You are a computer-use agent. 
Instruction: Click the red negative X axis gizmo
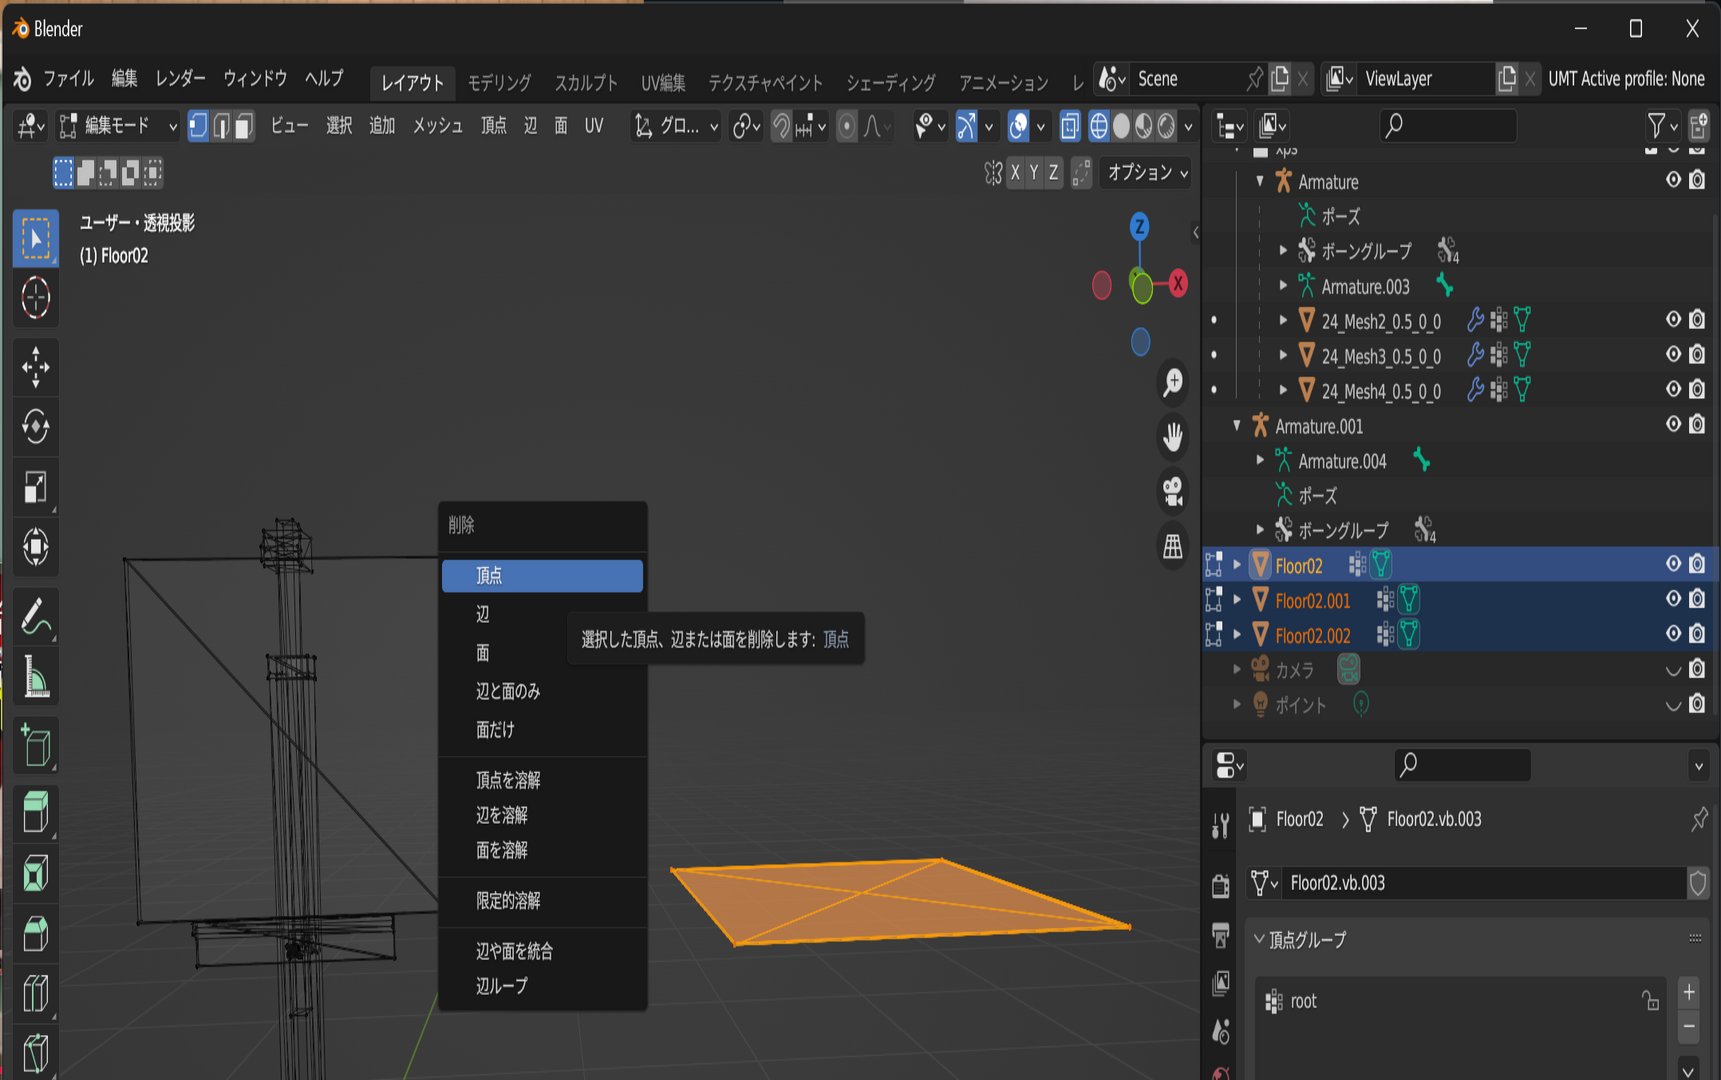[1102, 286]
